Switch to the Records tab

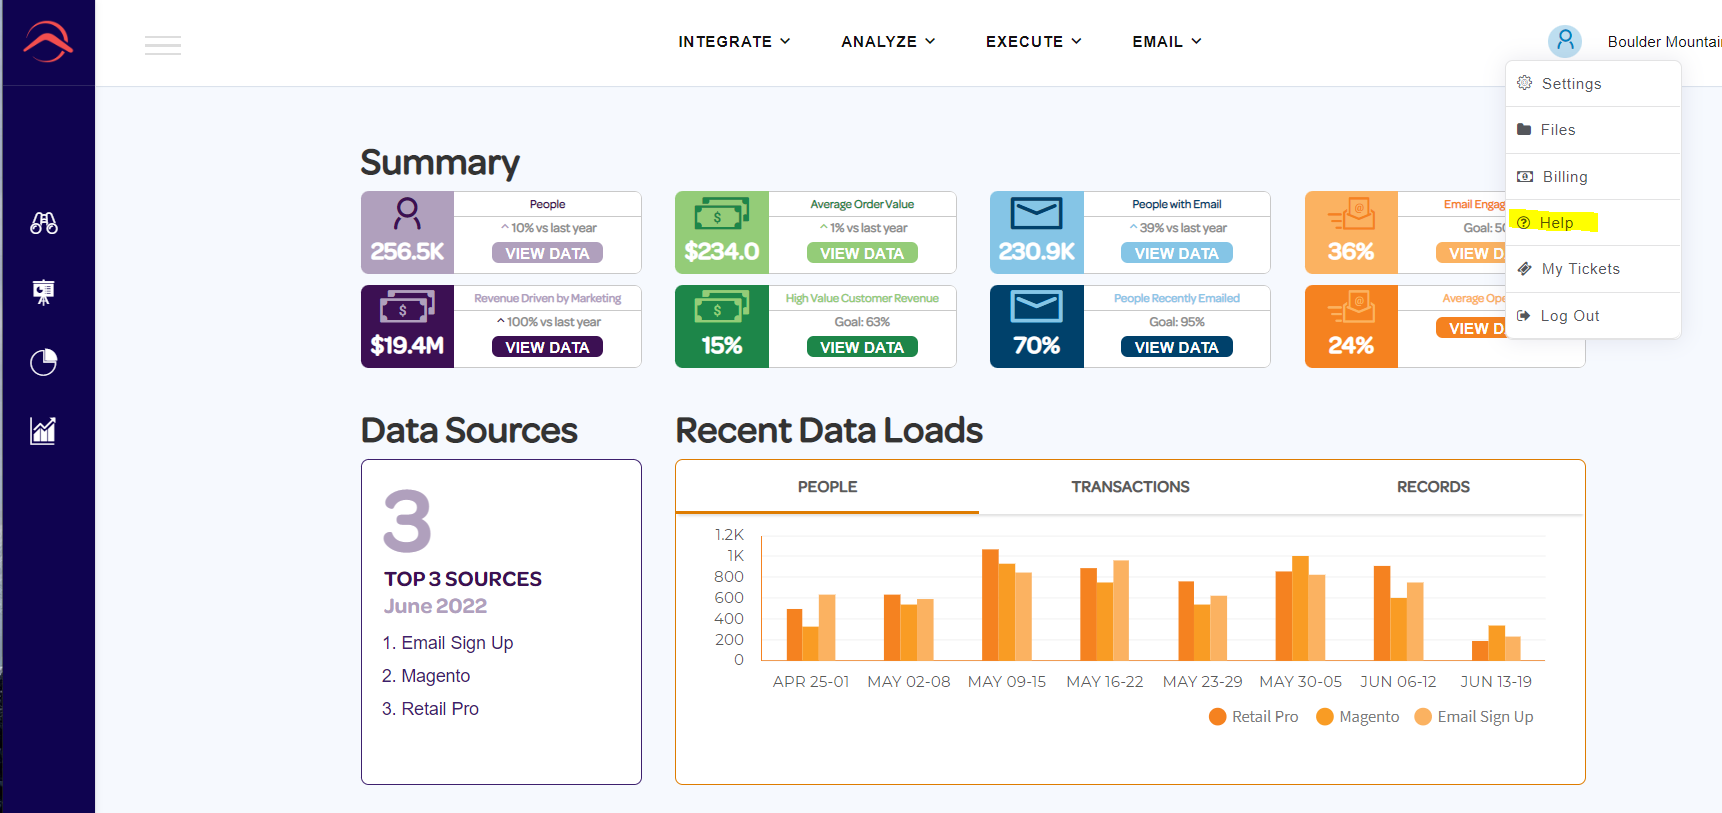tap(1433, 487)
